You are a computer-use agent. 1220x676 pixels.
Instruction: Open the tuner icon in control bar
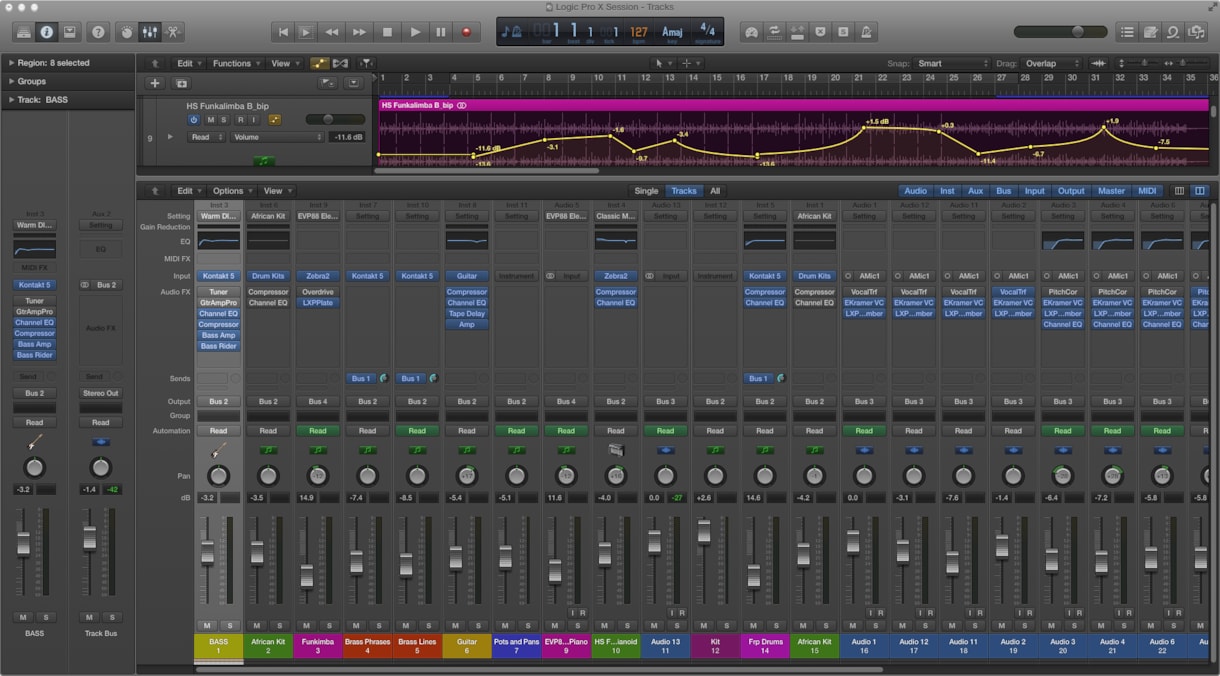[752, 32]
